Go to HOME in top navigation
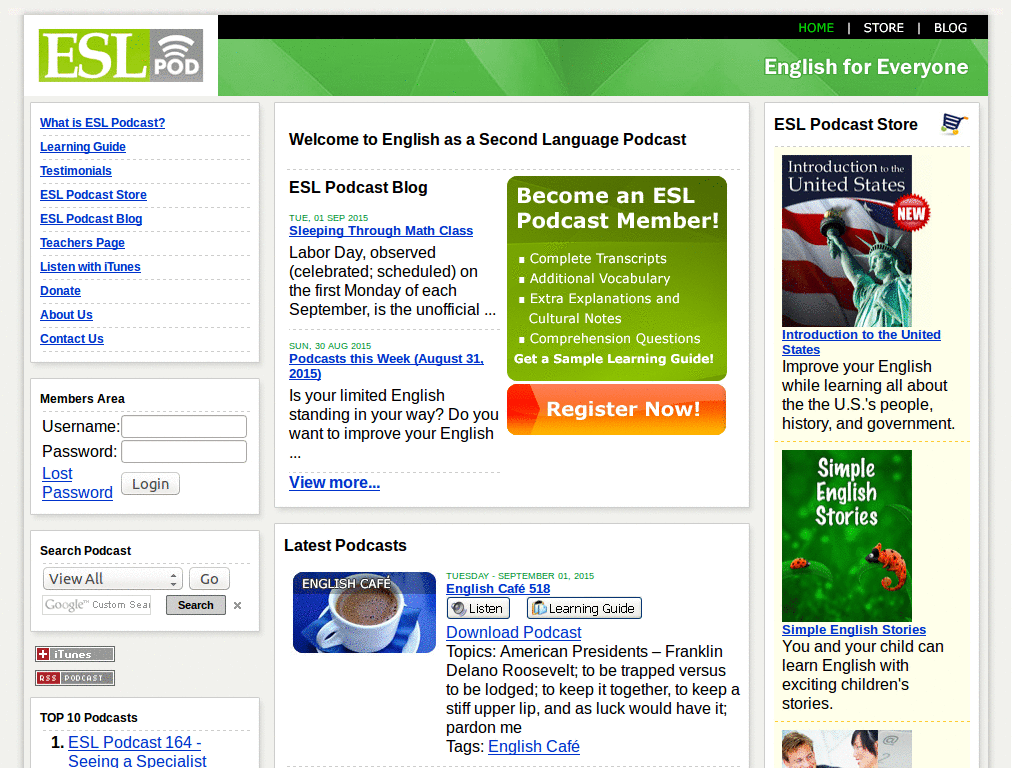Screen dimensions: 1024x768 point(816,27)
